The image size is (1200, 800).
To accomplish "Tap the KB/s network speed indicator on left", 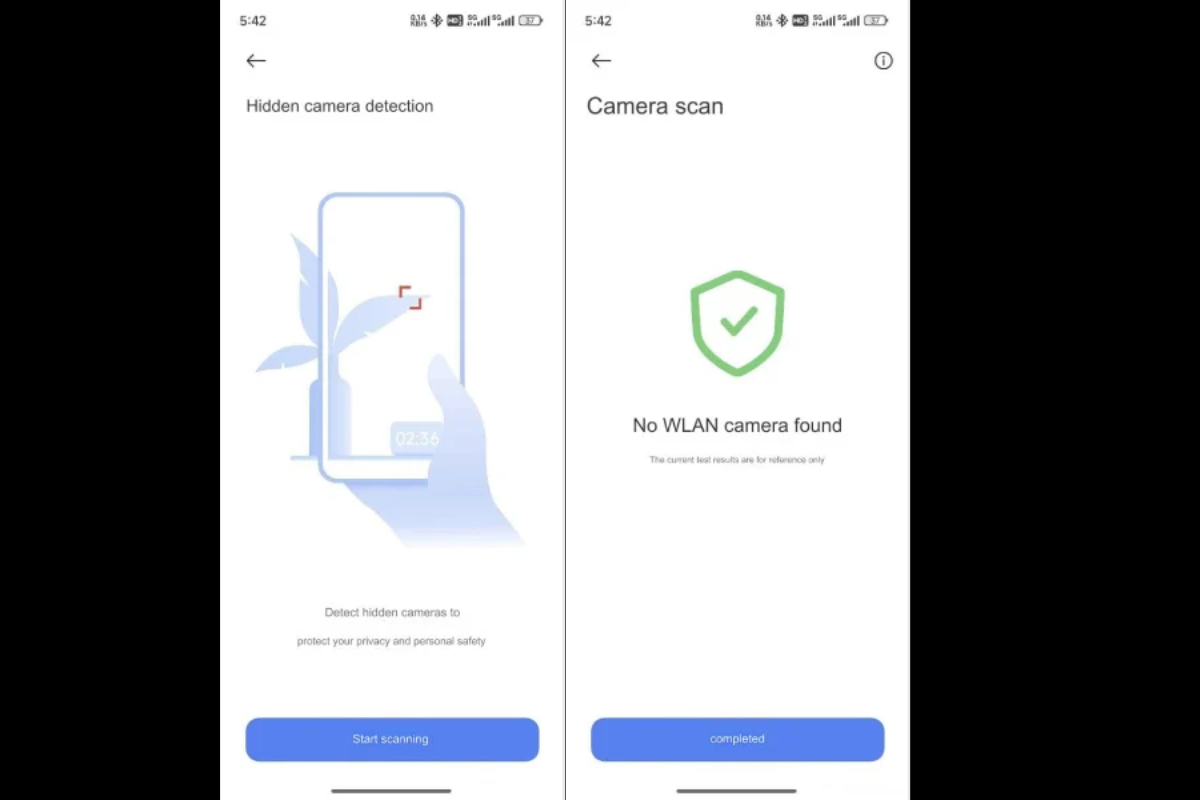I will pyautogui.click(x=418, y=20).
